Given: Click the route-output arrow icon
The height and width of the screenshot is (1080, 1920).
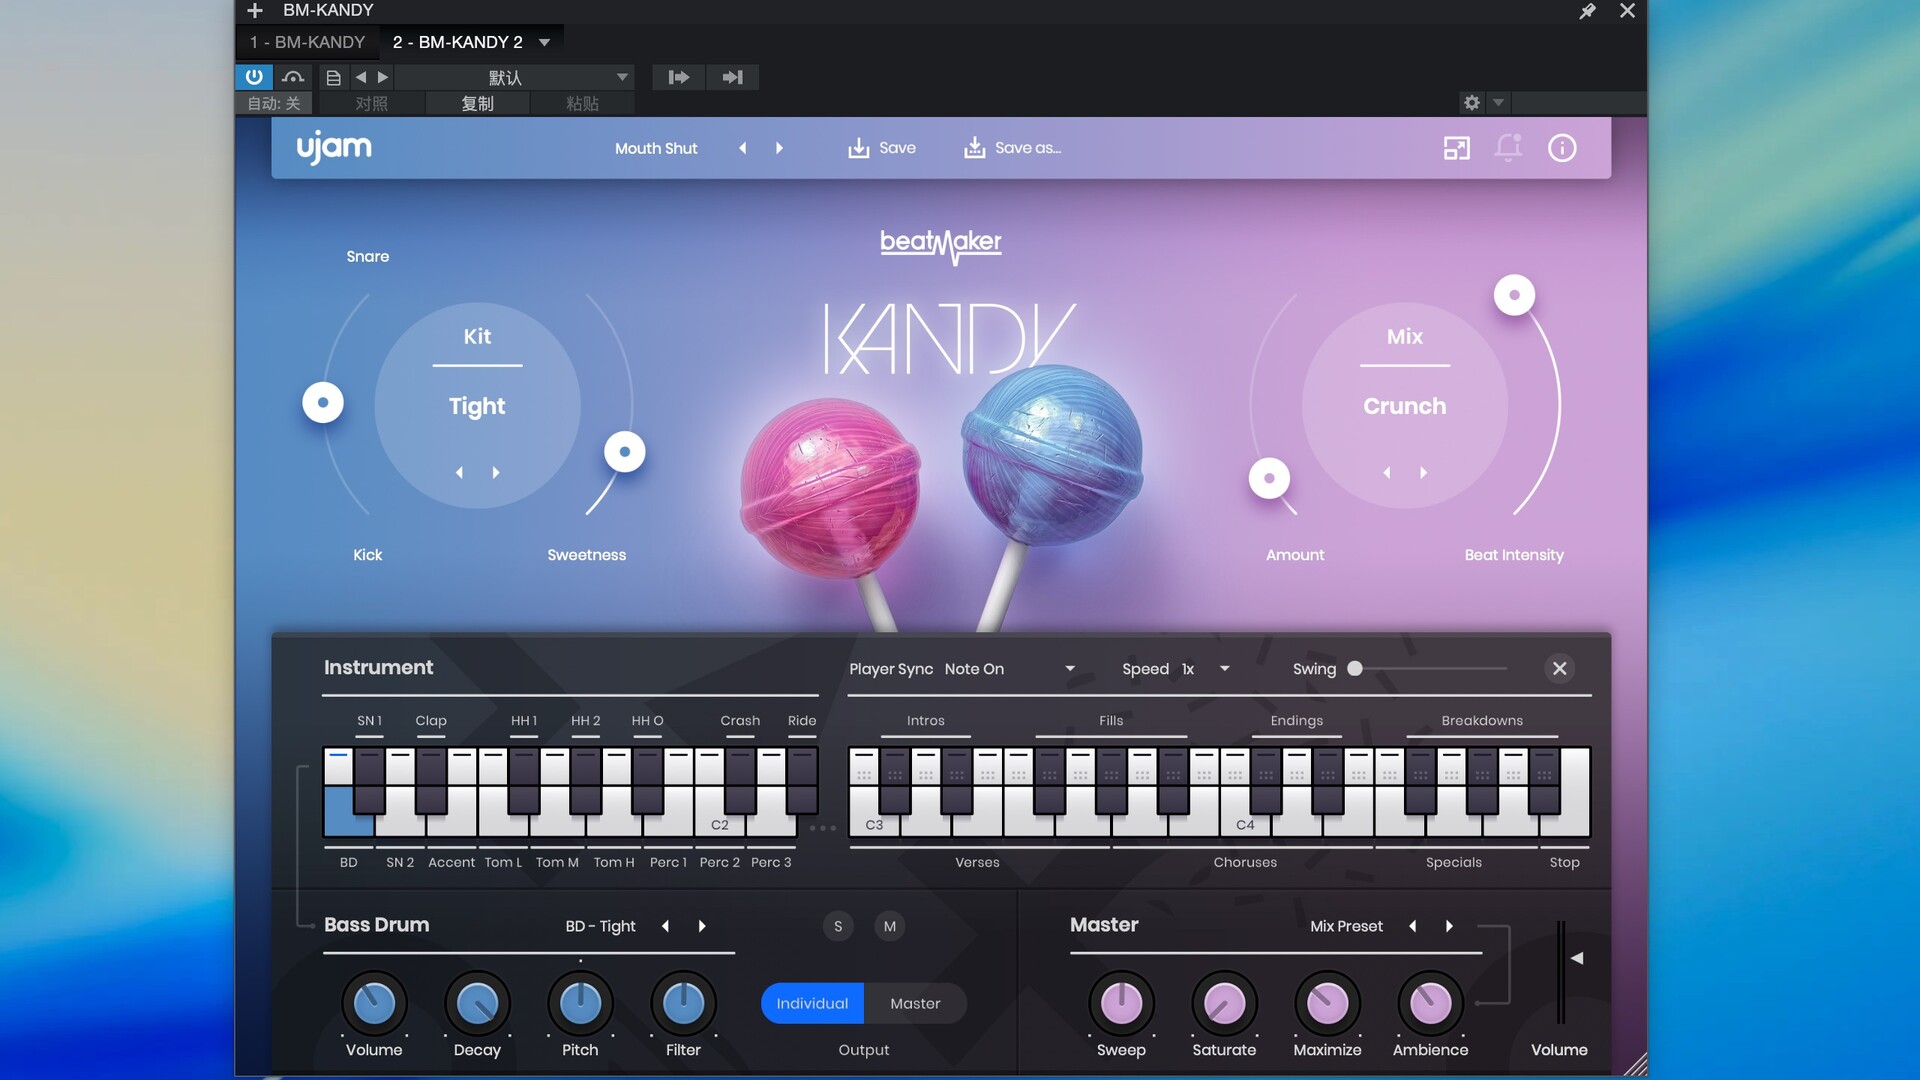Looking at the screenshot, I should click(679, 77).
